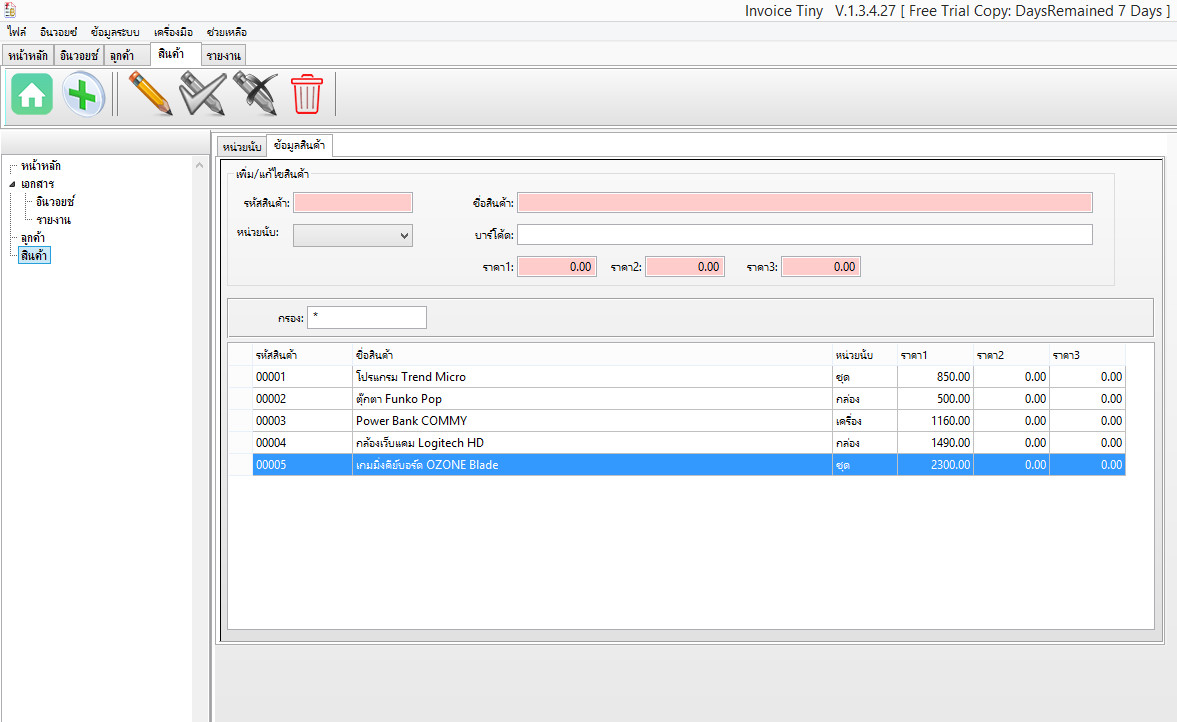Select row 00005 in product table
The image size is (1177, 722).
(677, 465)
